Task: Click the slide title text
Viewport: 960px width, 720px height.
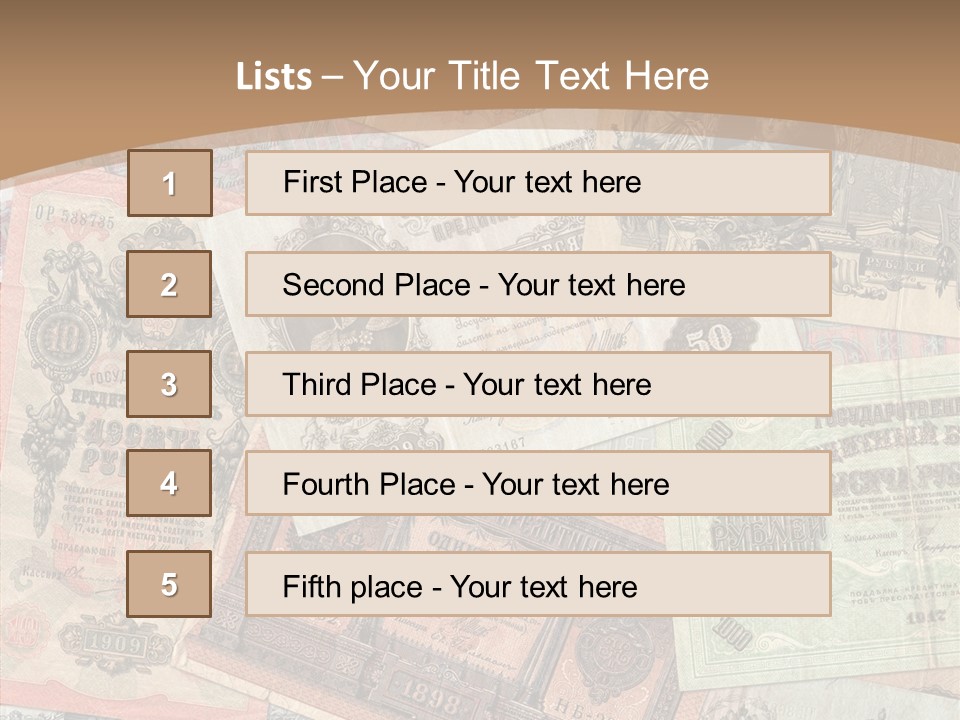Action: (x=473, y=76)
